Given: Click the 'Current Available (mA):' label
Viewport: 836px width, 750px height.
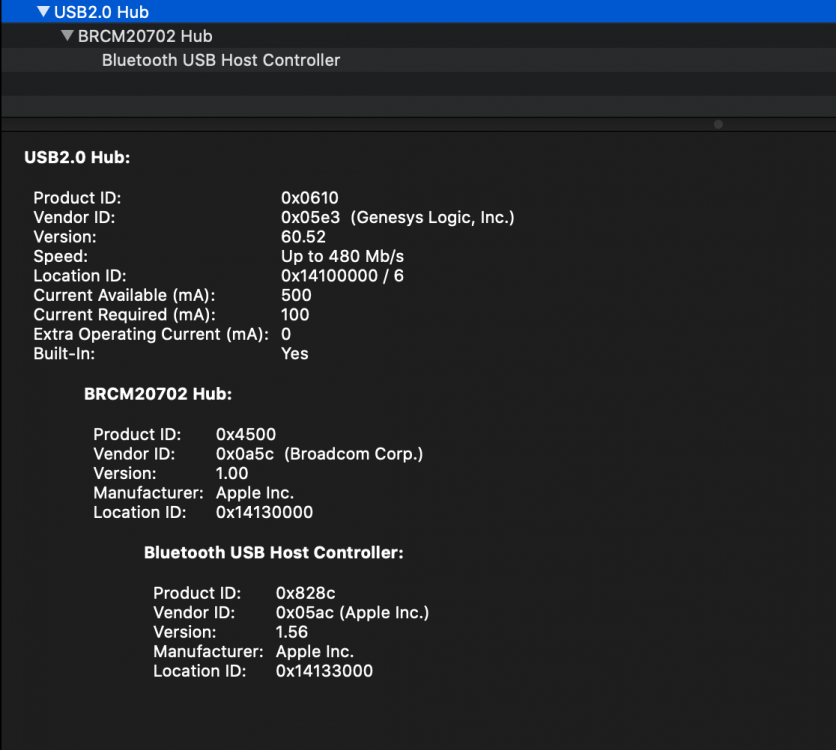Looking at the screenshot, I should tap(124, 295).
